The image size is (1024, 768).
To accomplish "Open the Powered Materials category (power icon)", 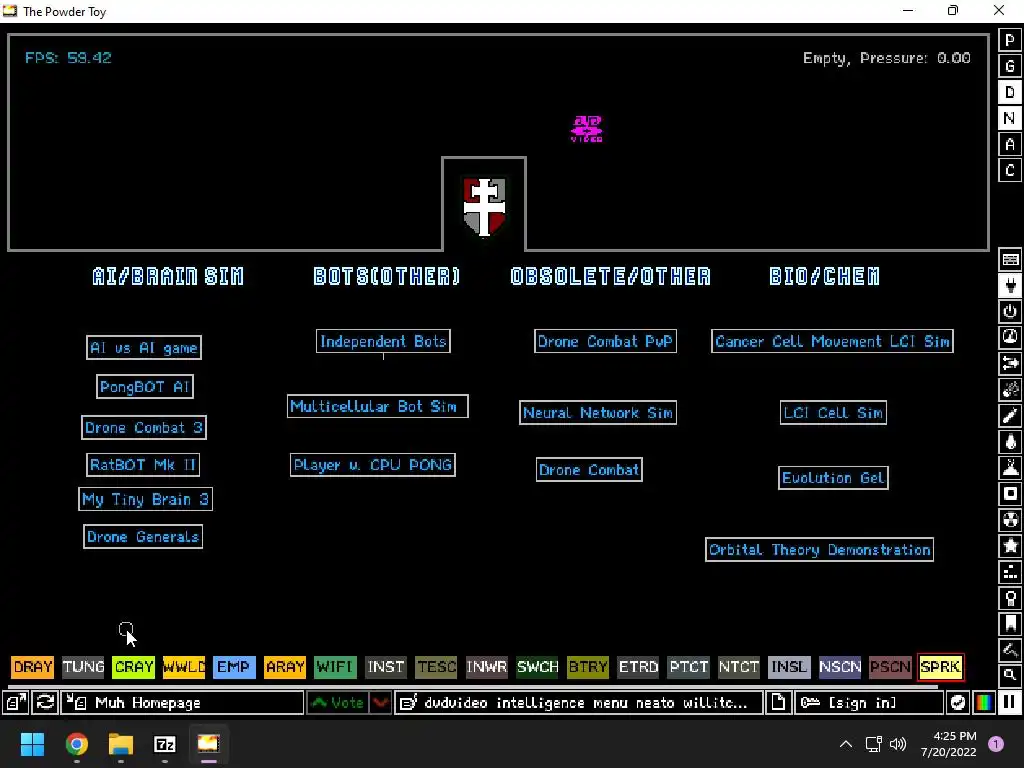I will (1010, 312).
